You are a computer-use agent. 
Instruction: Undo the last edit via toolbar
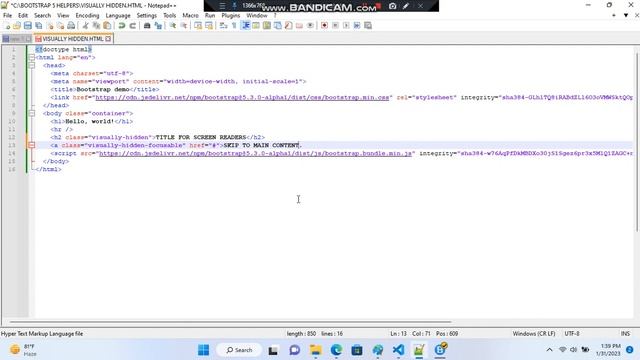tap(122, 25)
